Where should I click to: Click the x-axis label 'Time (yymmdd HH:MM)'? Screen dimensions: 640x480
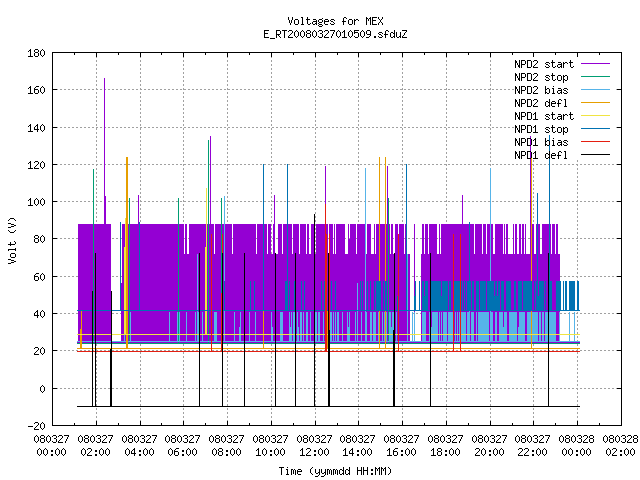tap(335, 471)
